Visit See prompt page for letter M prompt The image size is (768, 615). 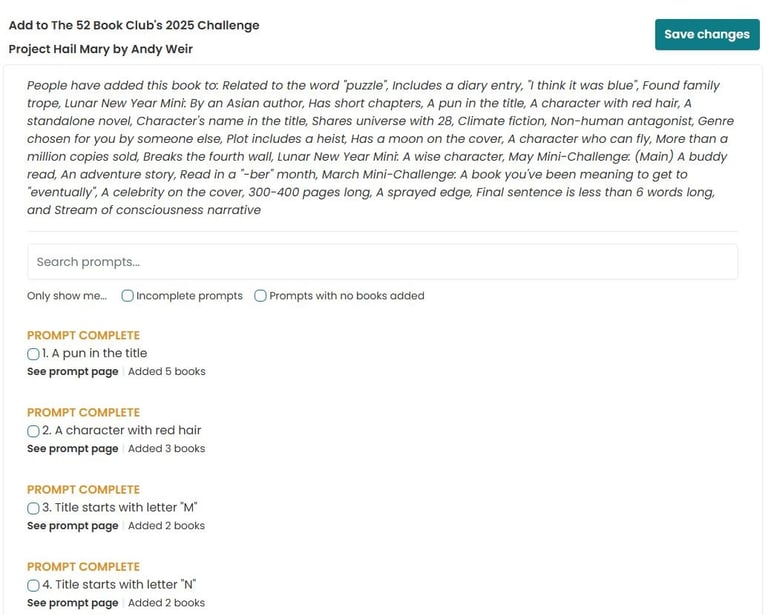click(72, 526)
